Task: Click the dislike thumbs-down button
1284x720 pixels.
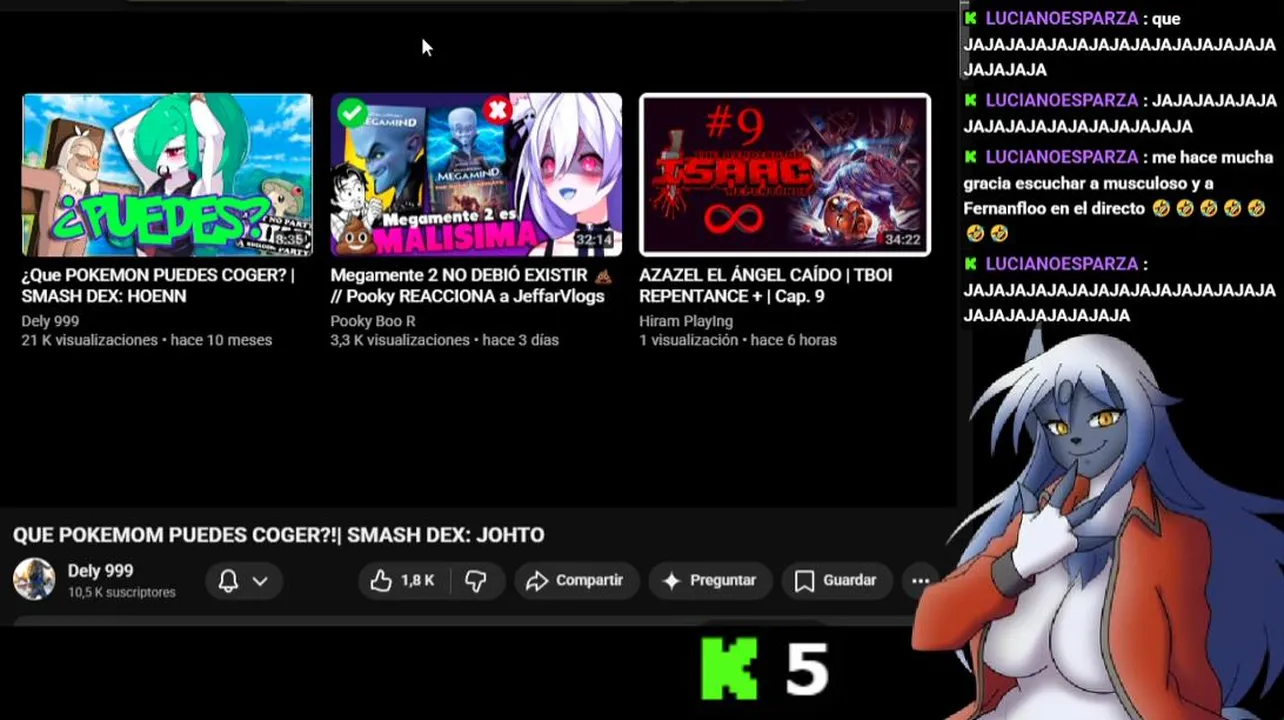Action: [476, 580]
